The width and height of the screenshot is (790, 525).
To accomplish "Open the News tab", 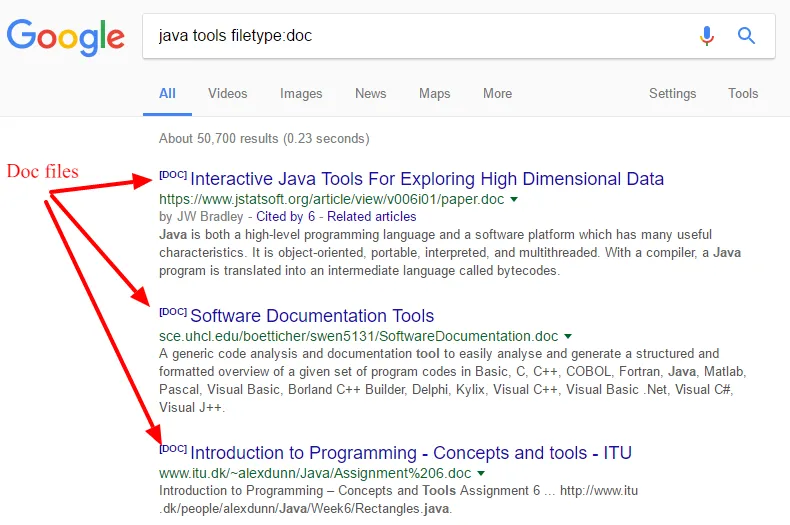I will [370, 94].
